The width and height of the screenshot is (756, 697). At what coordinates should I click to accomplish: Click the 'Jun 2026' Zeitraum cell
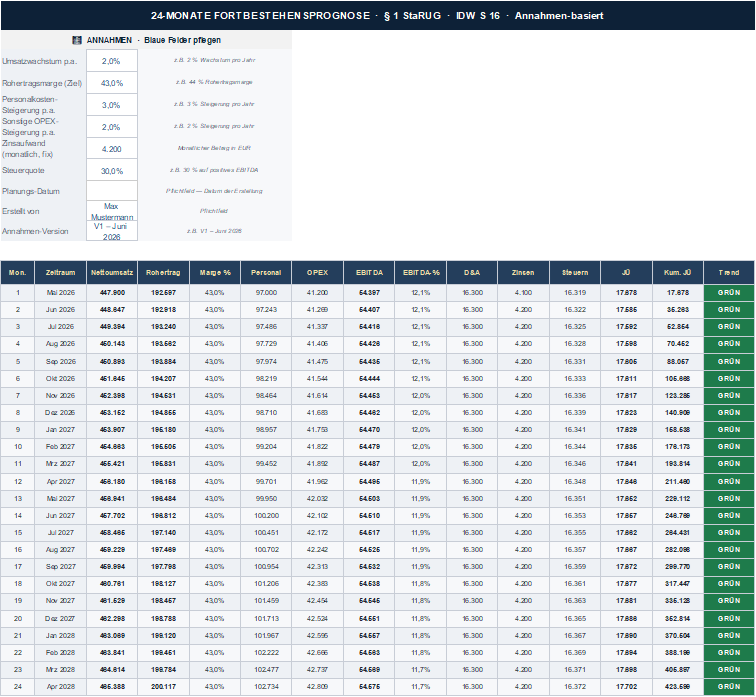click(60, 309)
